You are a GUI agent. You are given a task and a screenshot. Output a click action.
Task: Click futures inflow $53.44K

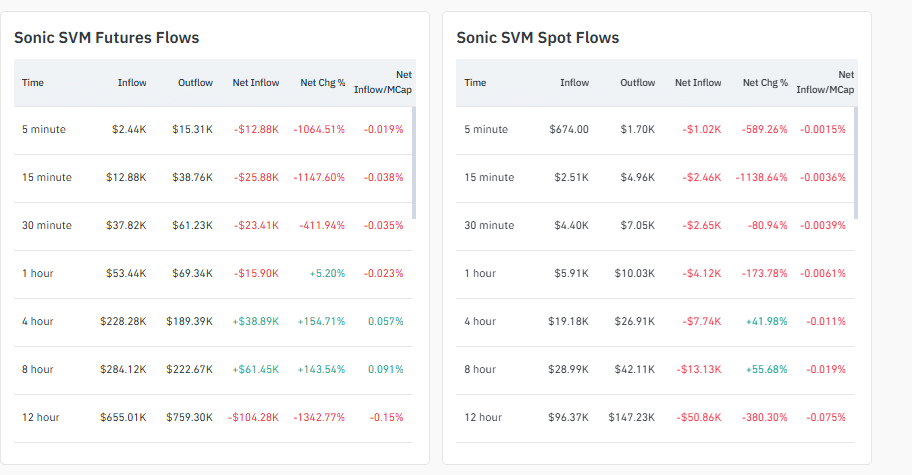126,273
